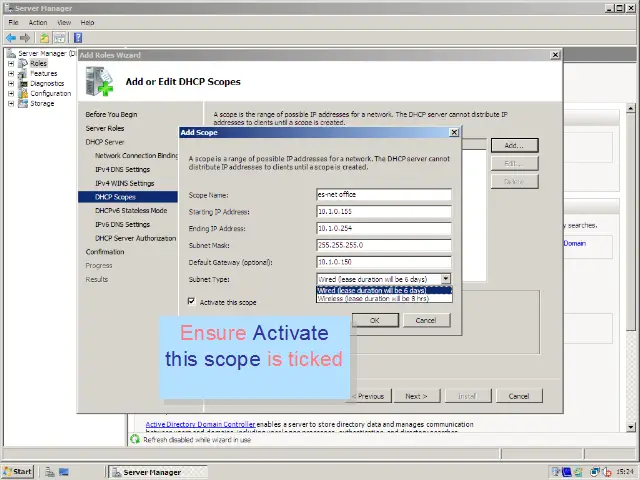Go to the Server Roles wizard step
The image size is (640, 480).
pyautogui.click(x=105, y=128)
